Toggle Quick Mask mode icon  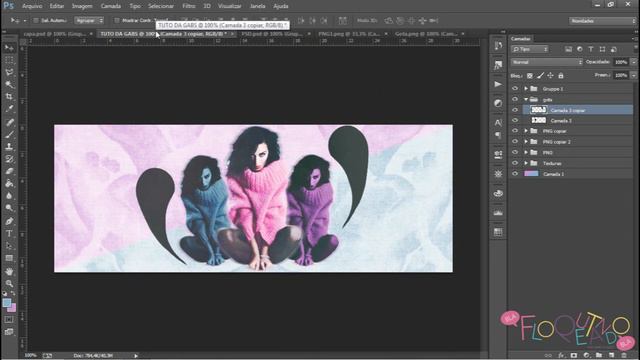pos(9,320)
